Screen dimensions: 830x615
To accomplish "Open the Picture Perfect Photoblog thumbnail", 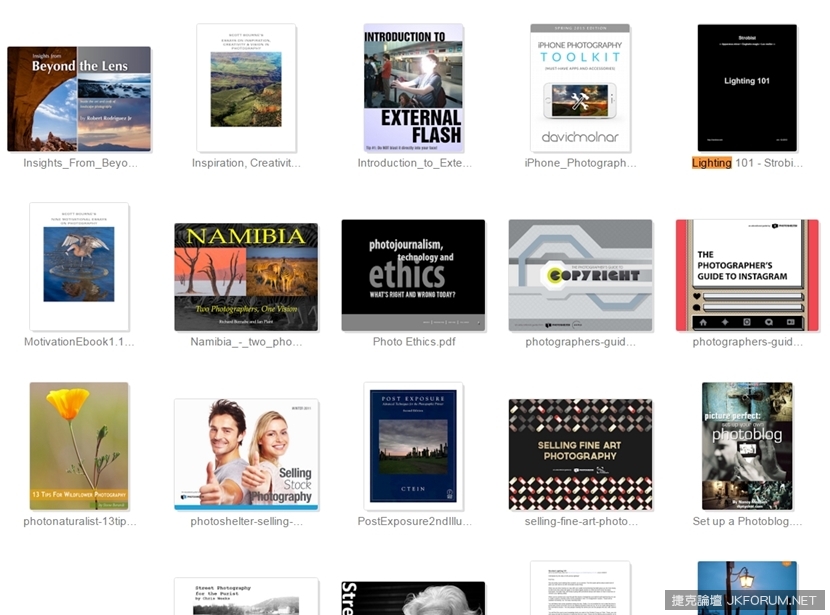I will tap(747, 446).
